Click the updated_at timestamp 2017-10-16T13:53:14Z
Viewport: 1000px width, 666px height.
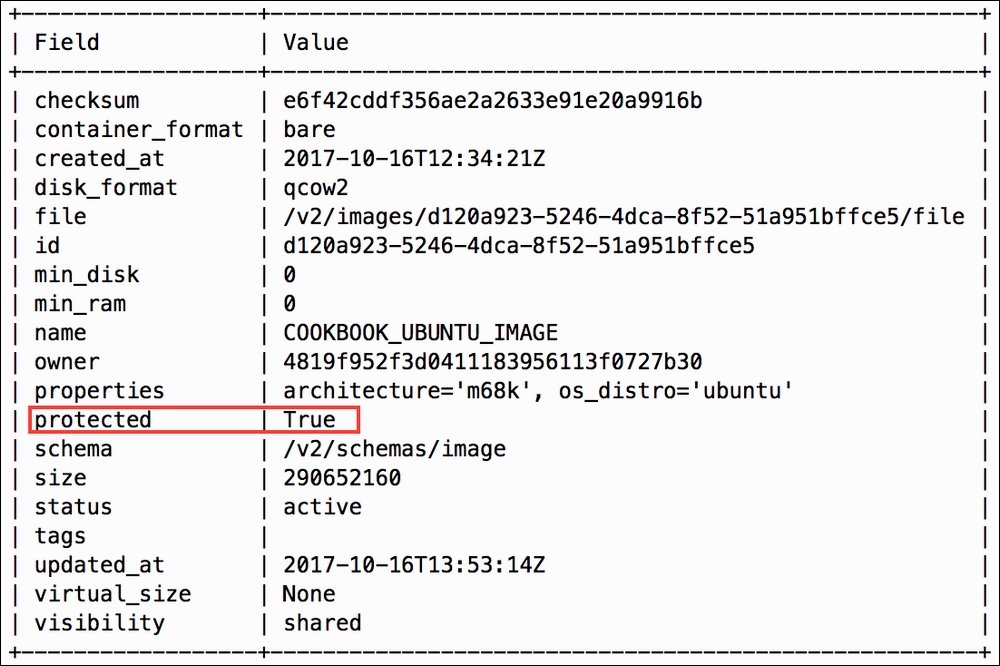coord(414,565)
